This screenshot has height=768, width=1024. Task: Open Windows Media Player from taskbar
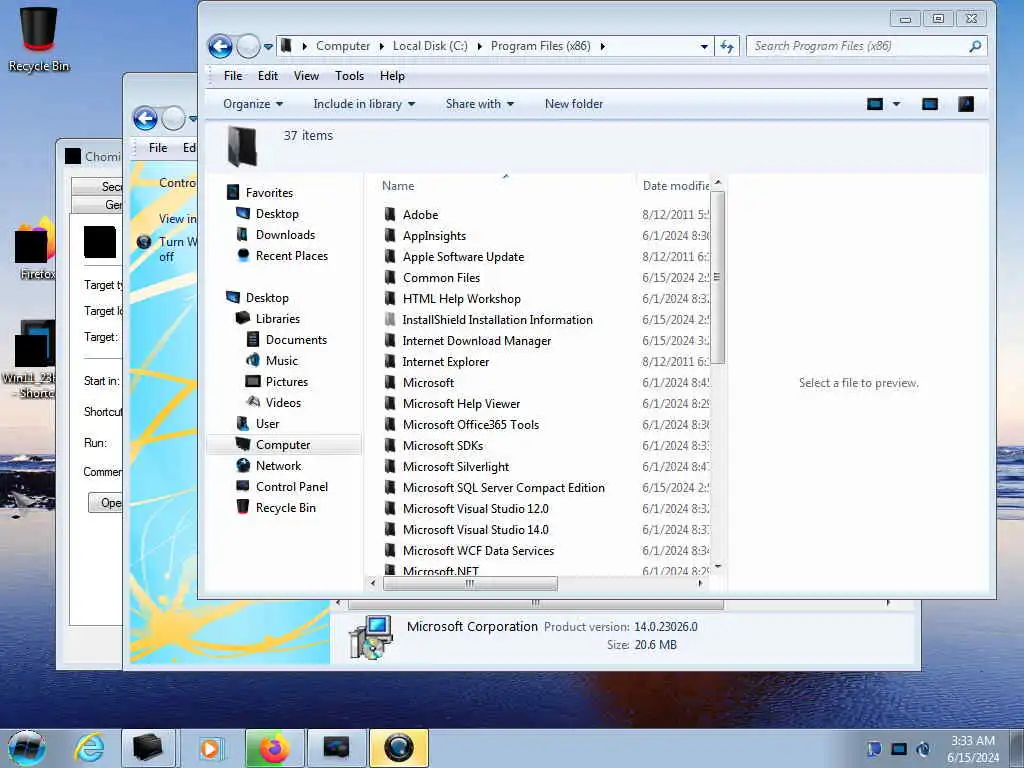pos(210,748)
